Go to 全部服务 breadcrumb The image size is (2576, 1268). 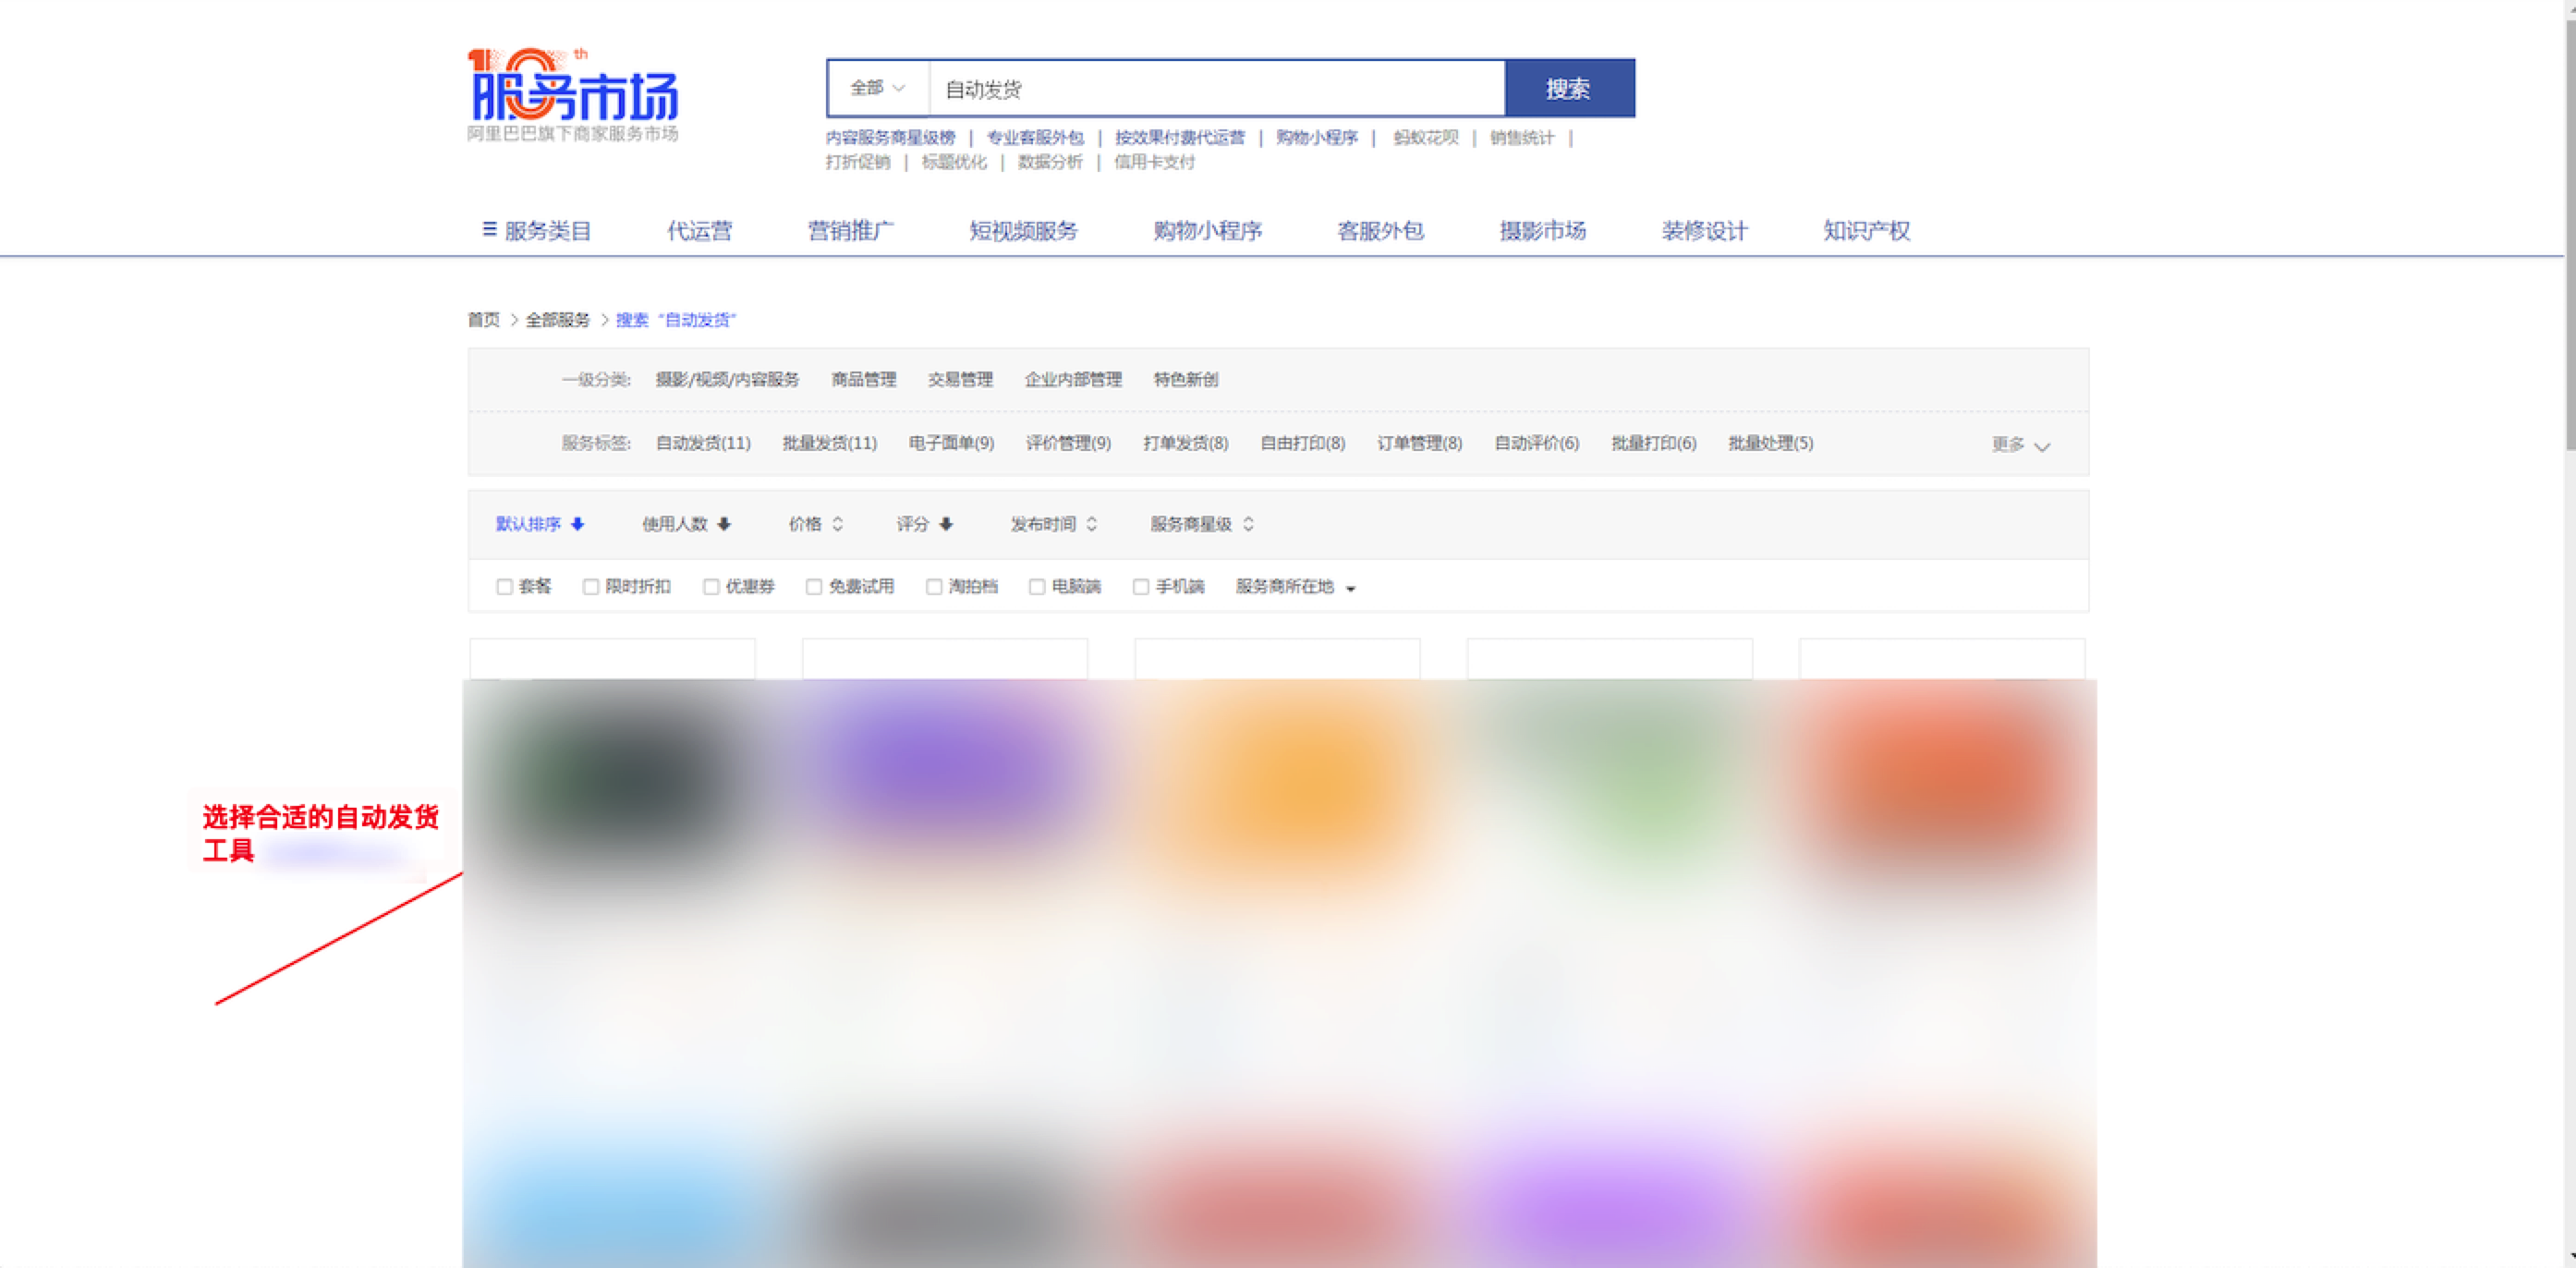(557, 320)
